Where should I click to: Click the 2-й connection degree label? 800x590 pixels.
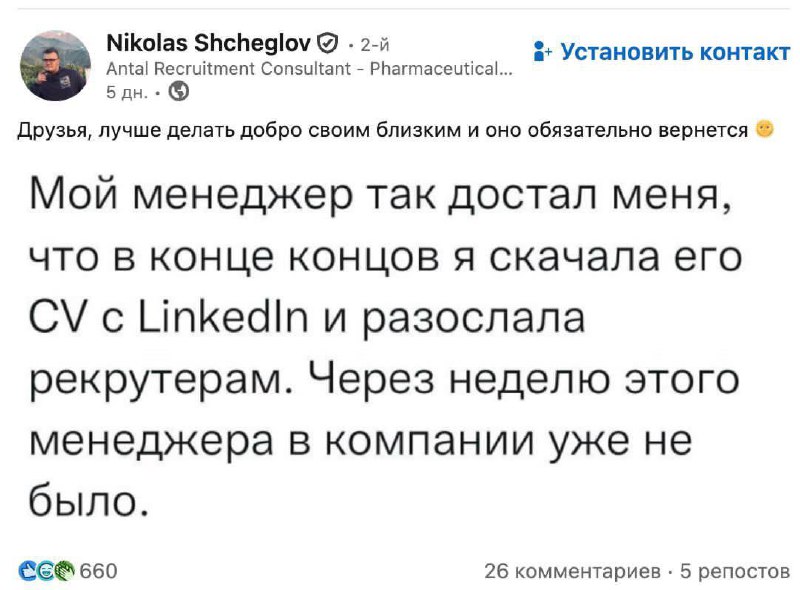tap(374, 44)
